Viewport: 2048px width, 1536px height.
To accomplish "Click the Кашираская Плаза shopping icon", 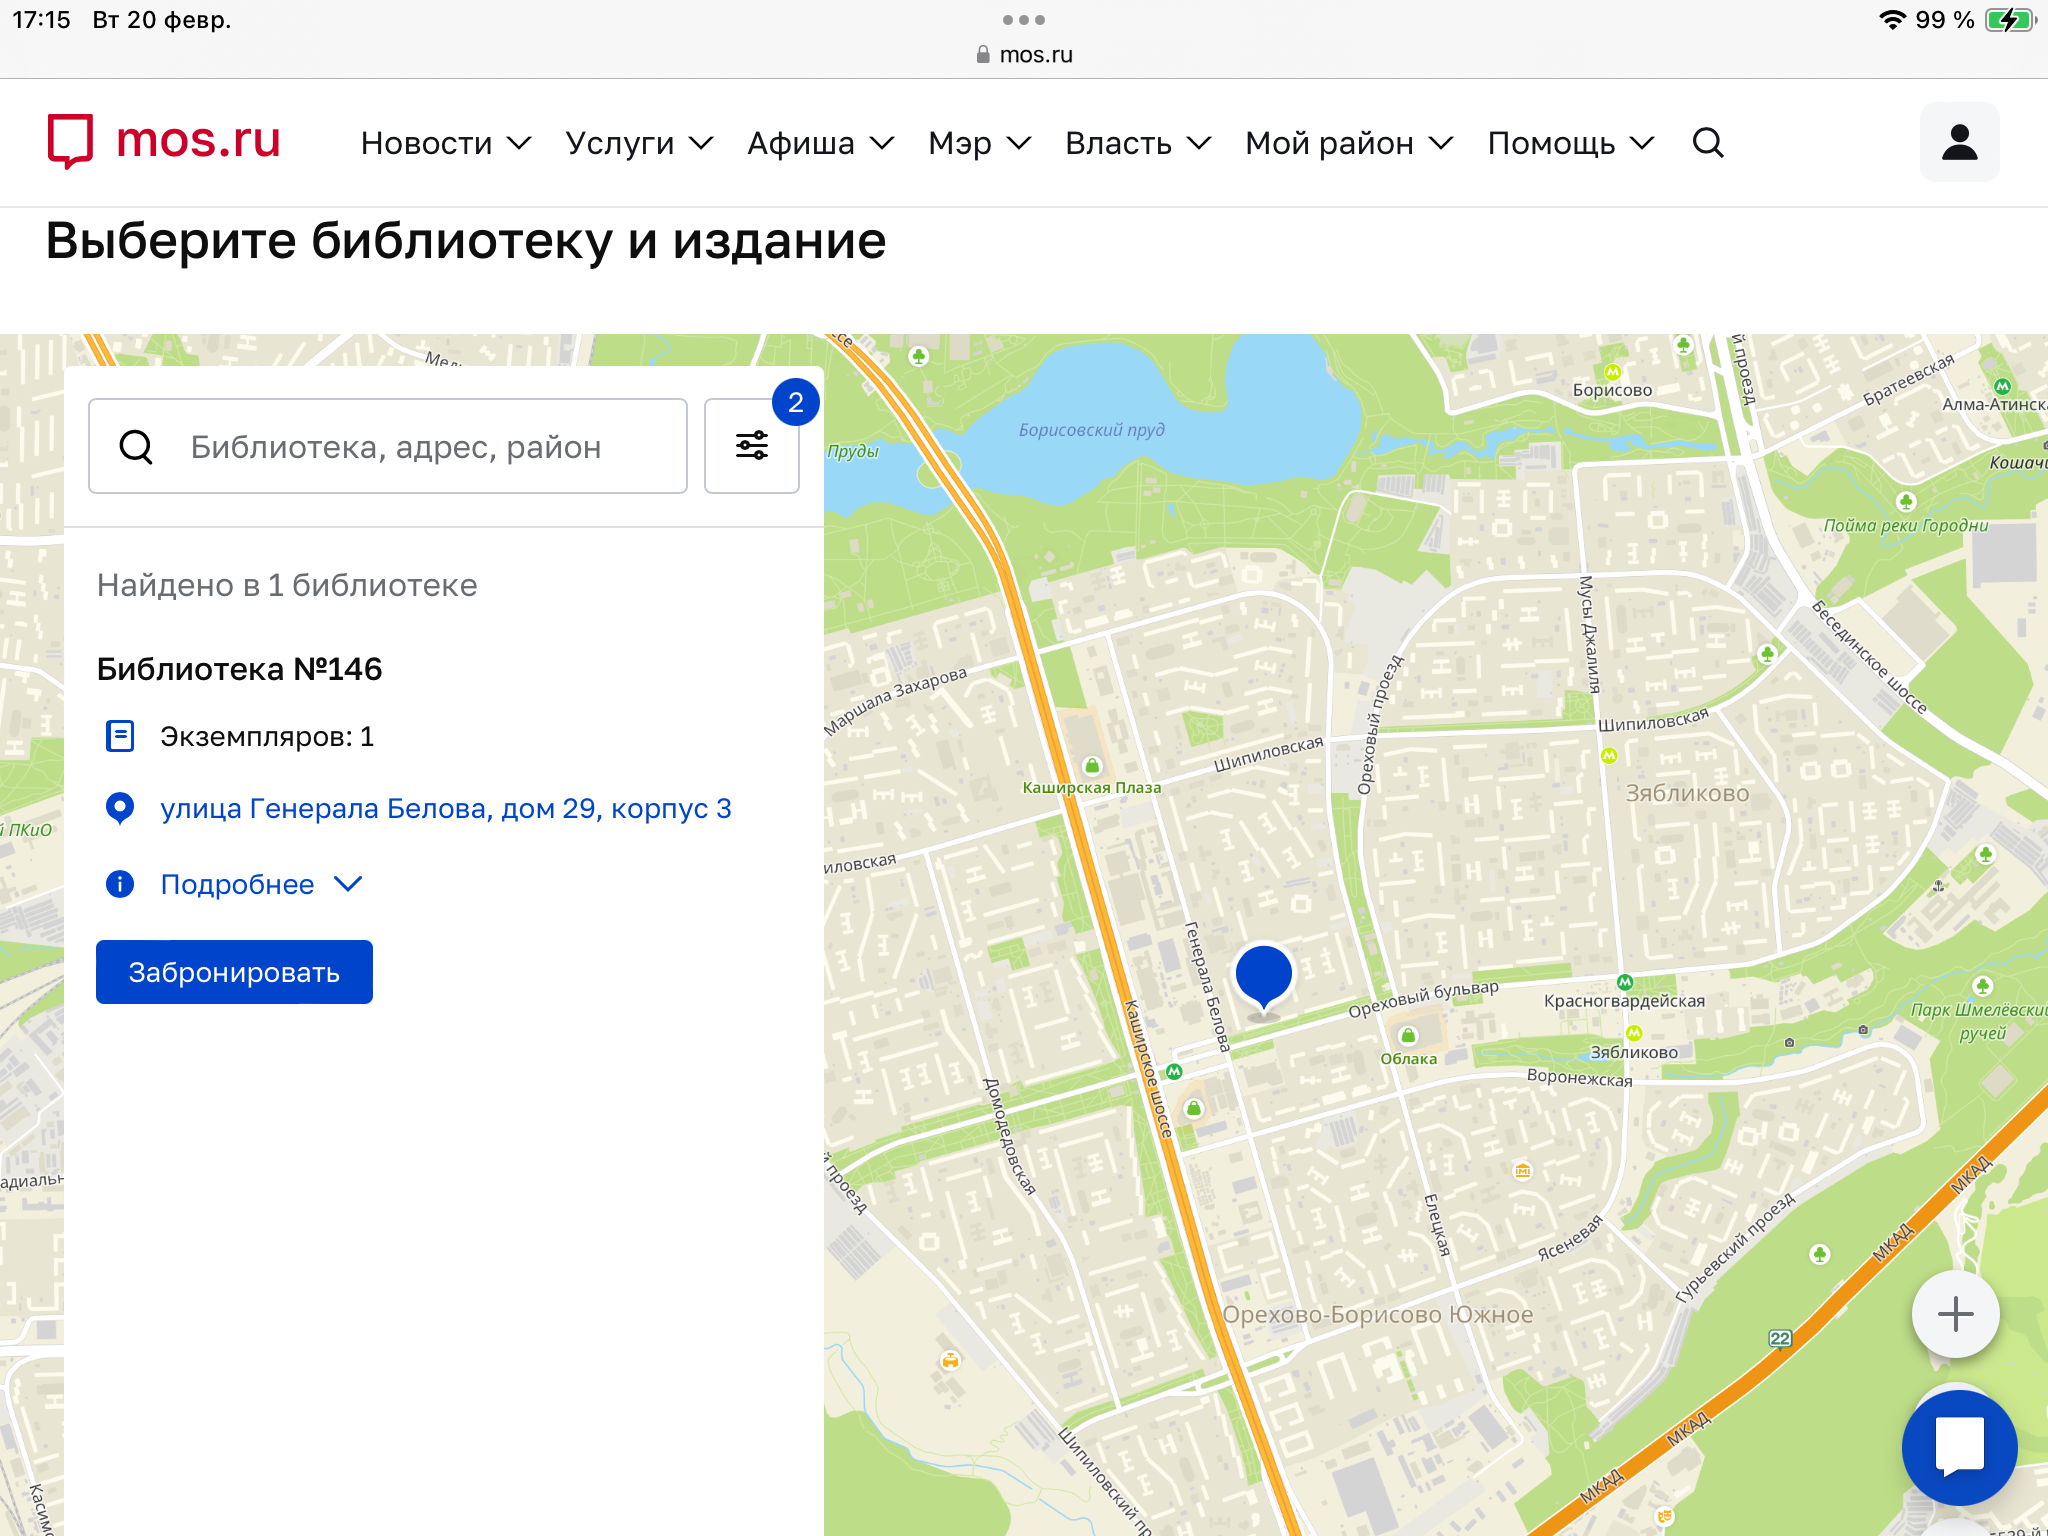I will 1092,766.
